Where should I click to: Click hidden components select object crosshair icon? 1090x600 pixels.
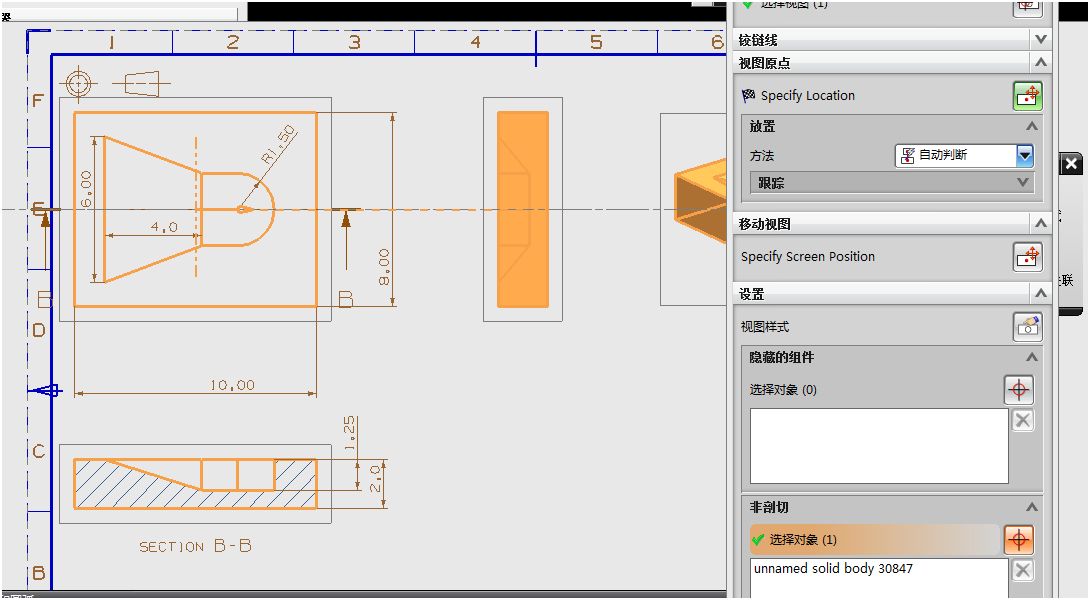(1018, 390)
